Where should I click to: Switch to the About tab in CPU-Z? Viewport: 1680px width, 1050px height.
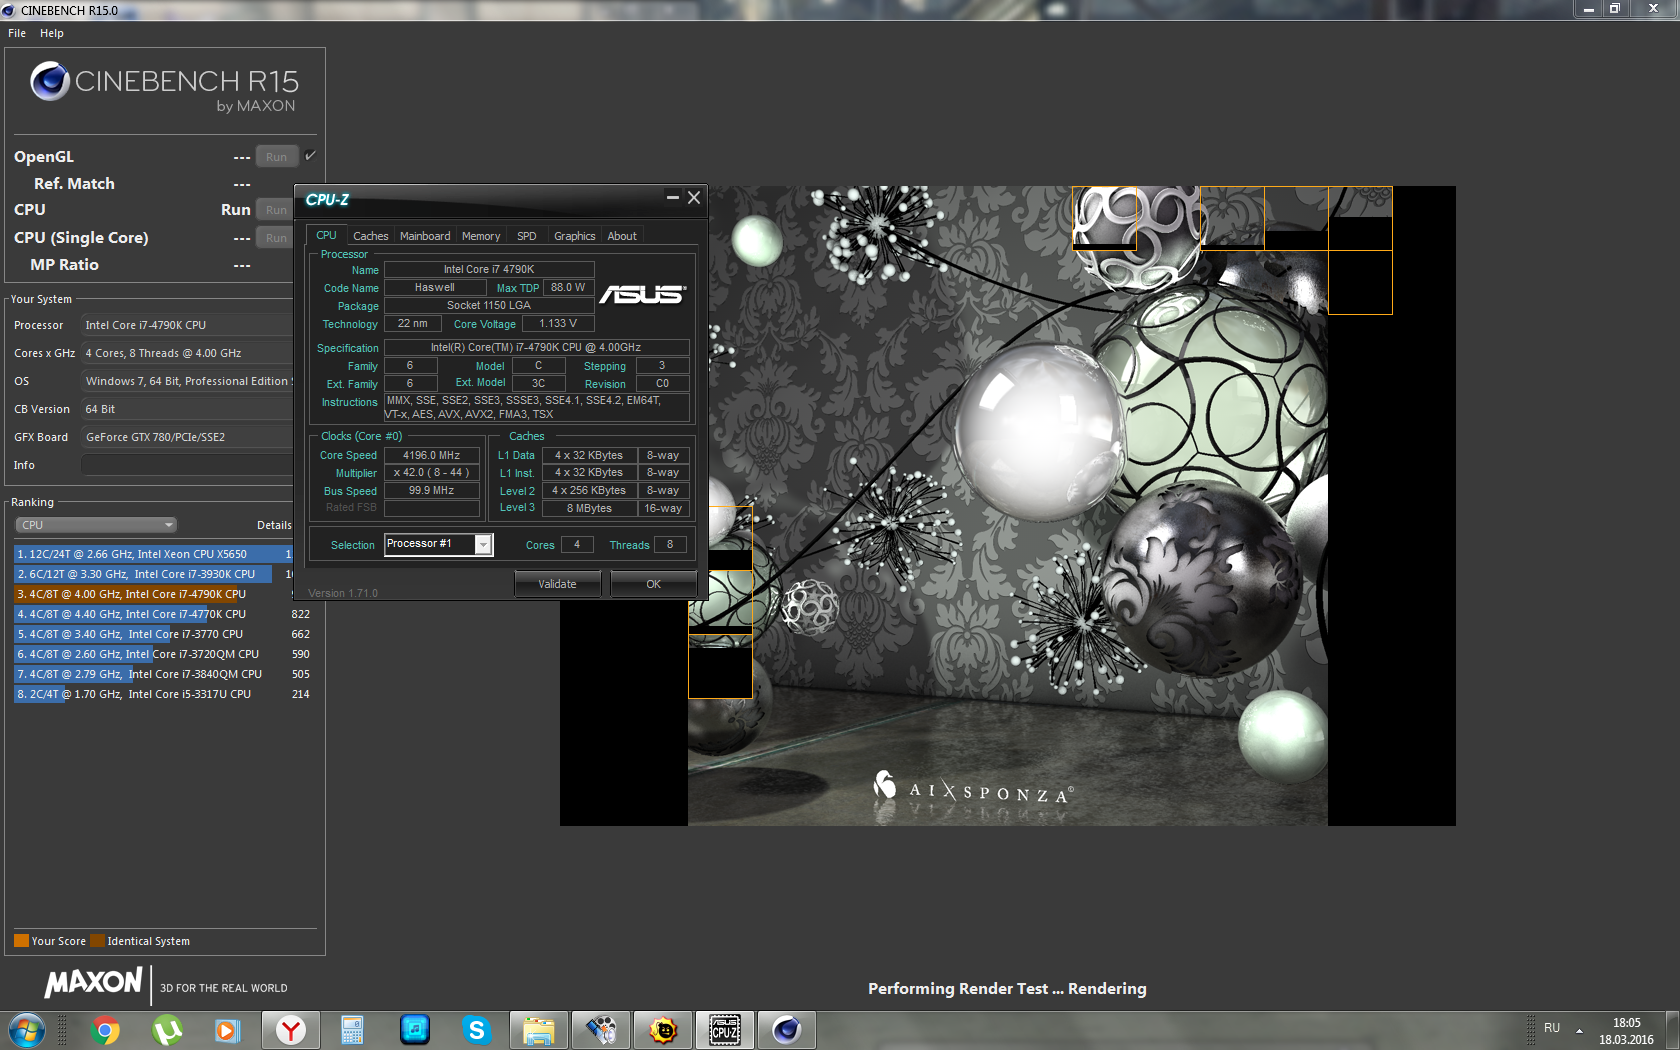[x=622, y=236]
